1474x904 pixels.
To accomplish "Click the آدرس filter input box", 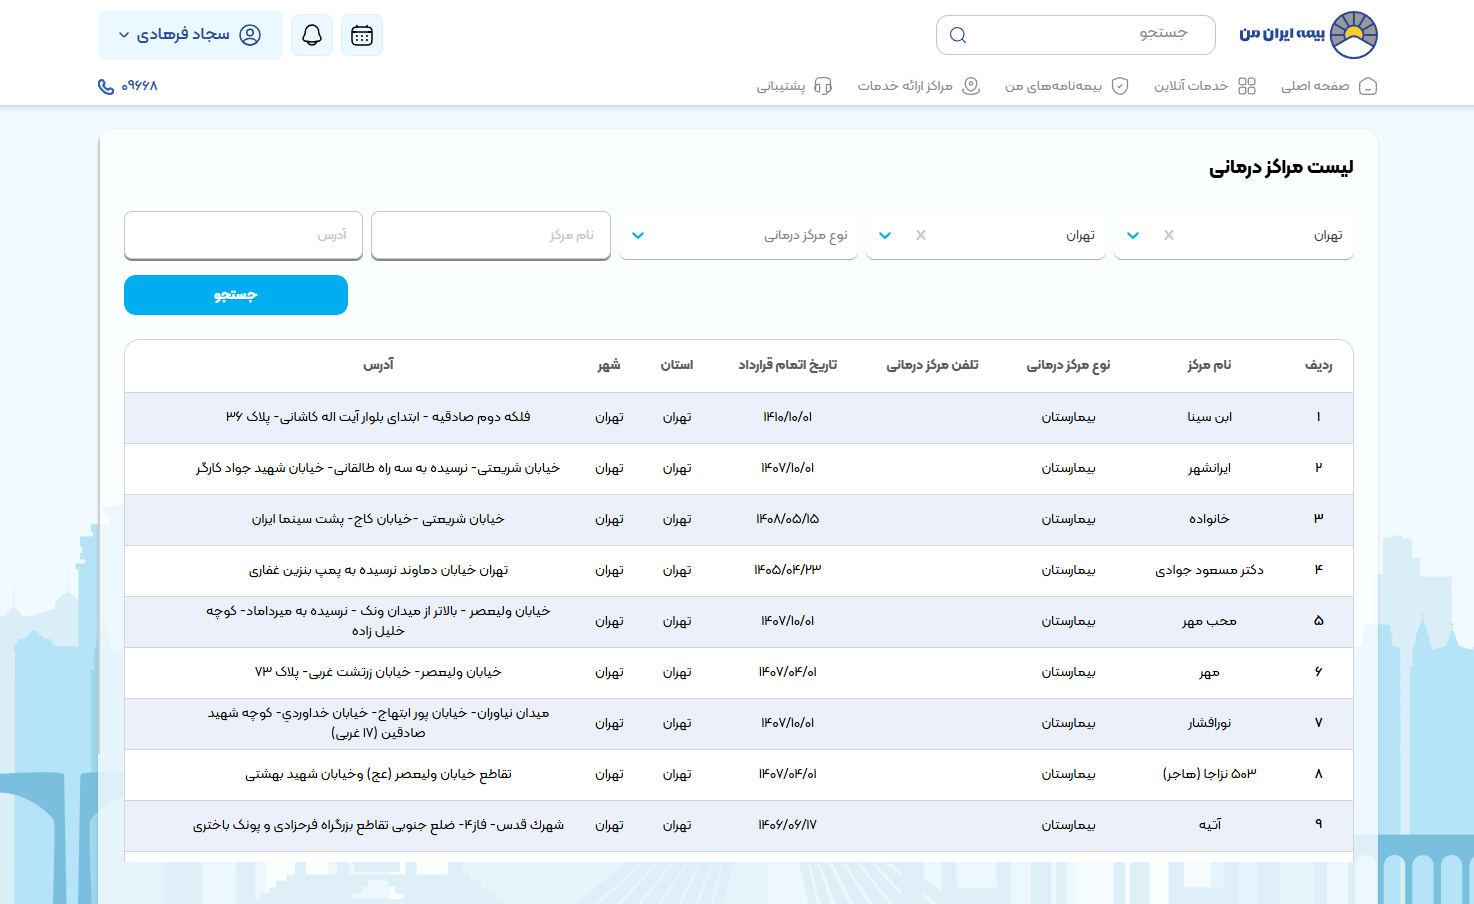I will [243, 235].
